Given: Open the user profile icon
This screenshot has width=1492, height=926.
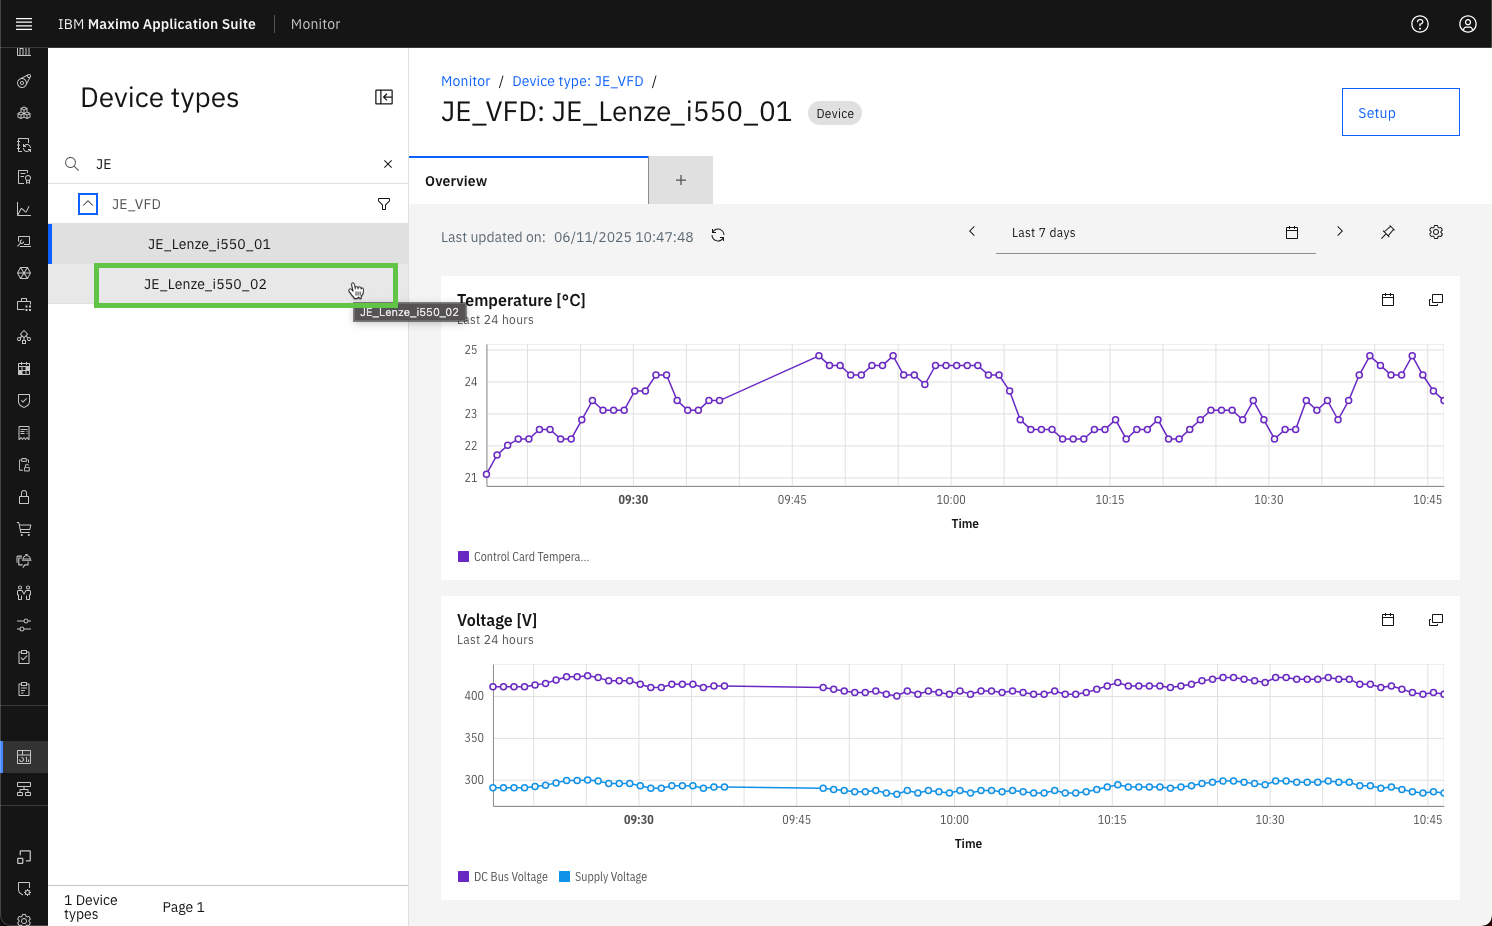Looking at the screenshot, I should tap(1468, 24).
